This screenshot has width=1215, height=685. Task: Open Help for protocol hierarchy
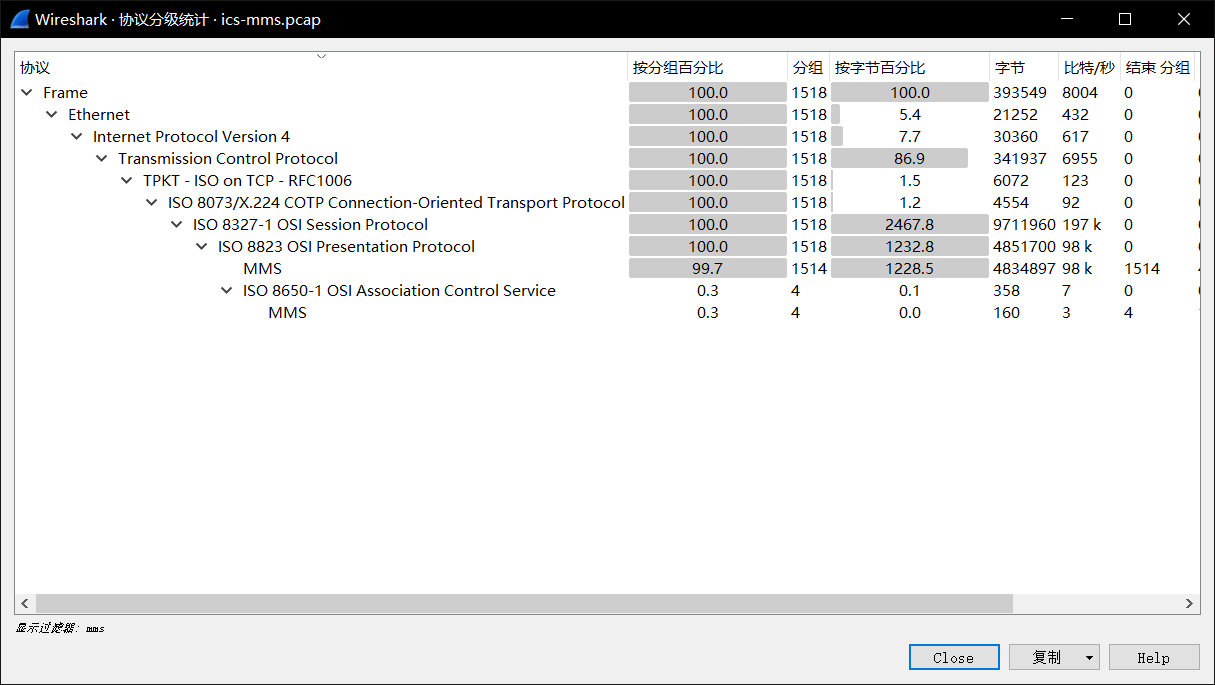pyautogui.click(x=1153, y=657)
